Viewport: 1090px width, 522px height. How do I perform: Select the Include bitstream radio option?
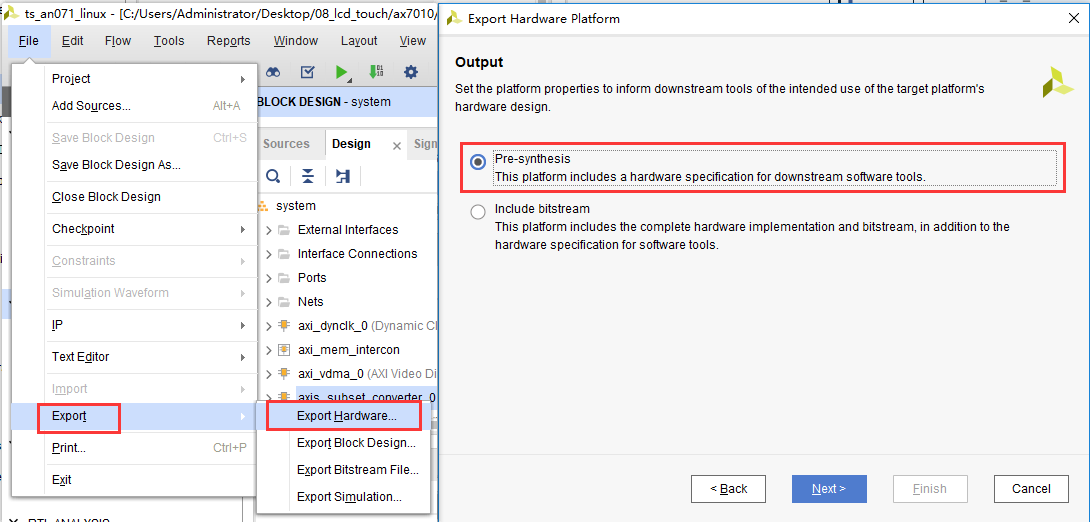click(478, 212)
